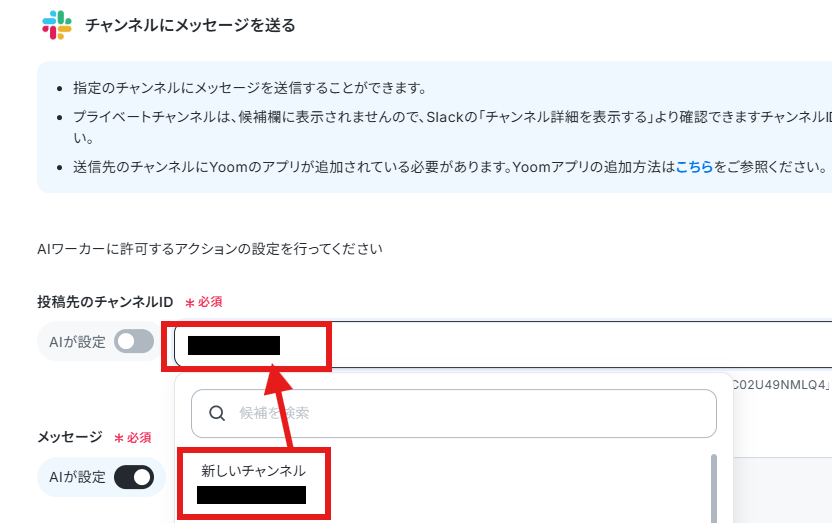Image resolution: width=832 pixels, height=523 pixels.
Task: Focus the 候補を検索 search field
Action: (454, 413)
